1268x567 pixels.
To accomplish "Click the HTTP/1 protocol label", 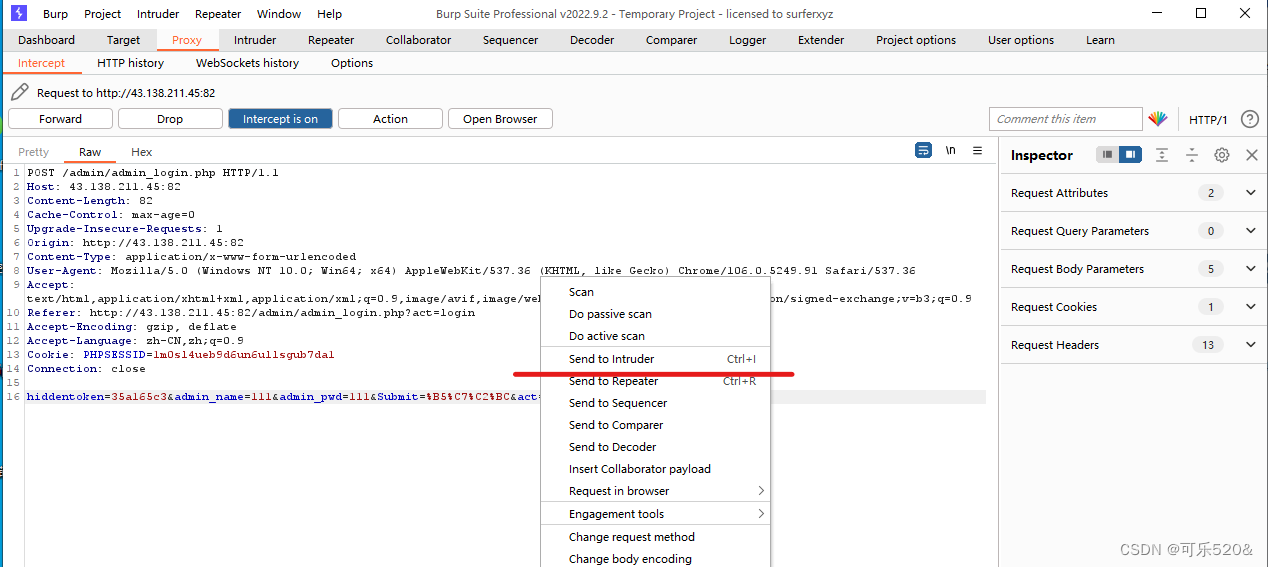I will (x=1208, y=120).
